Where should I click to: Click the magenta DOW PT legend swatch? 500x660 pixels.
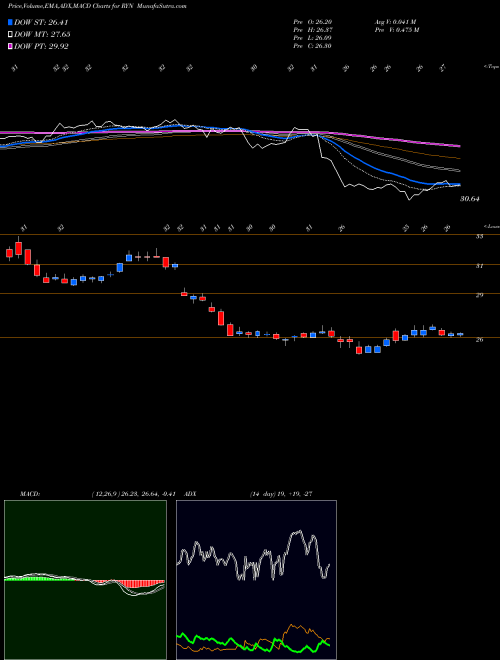11,46
